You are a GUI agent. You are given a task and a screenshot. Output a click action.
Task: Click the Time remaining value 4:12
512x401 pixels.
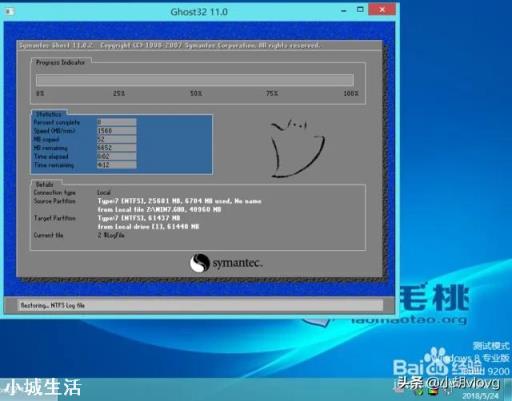click(117, 165)
